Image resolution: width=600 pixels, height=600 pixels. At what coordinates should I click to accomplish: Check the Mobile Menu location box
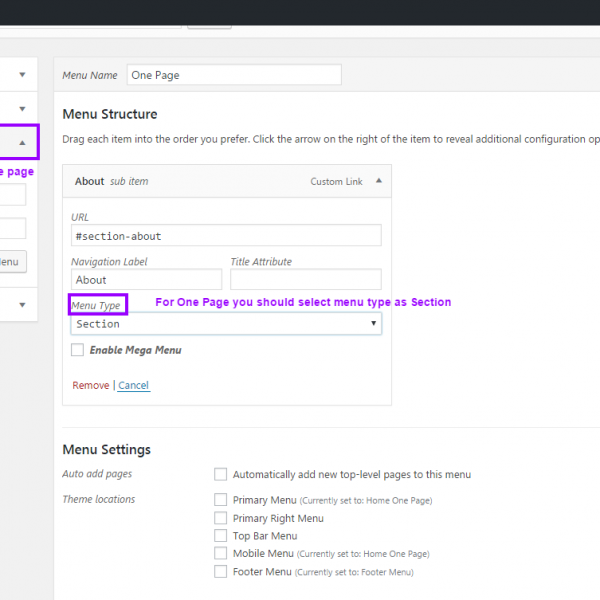pos(220,553)
